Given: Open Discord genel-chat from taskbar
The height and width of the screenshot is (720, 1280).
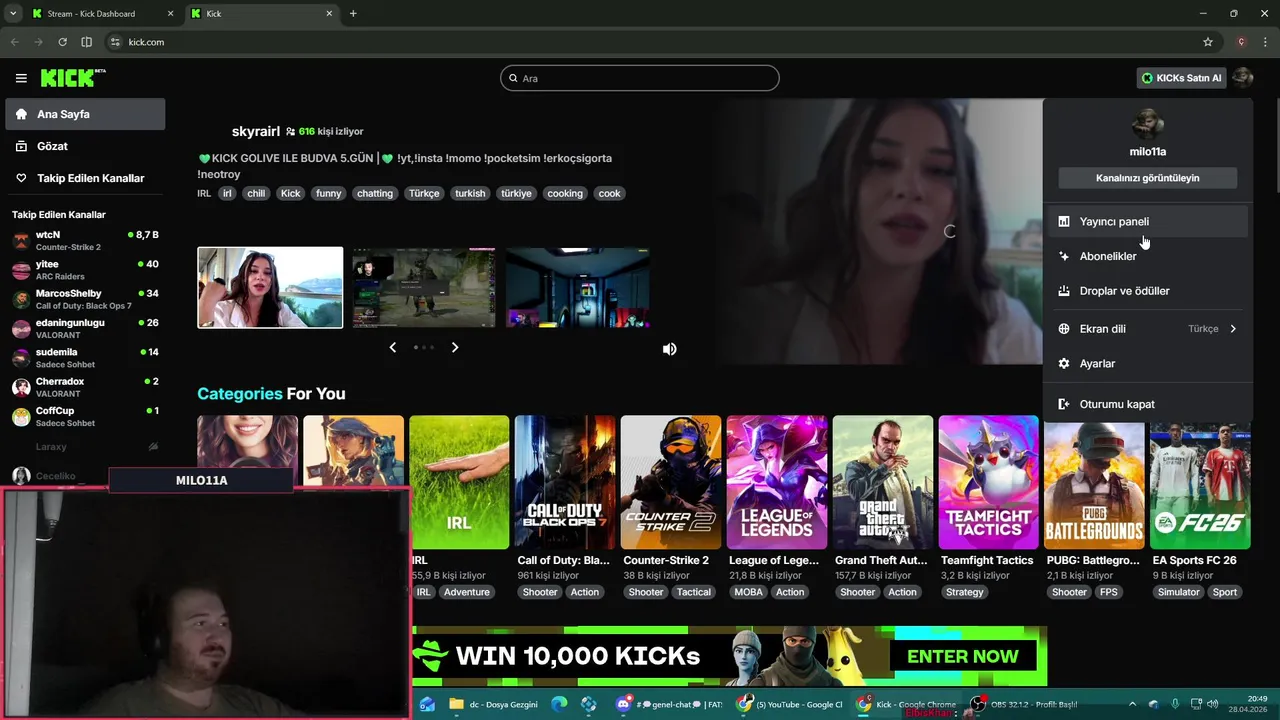Looking at the screenshot, I should pos(671,704).
